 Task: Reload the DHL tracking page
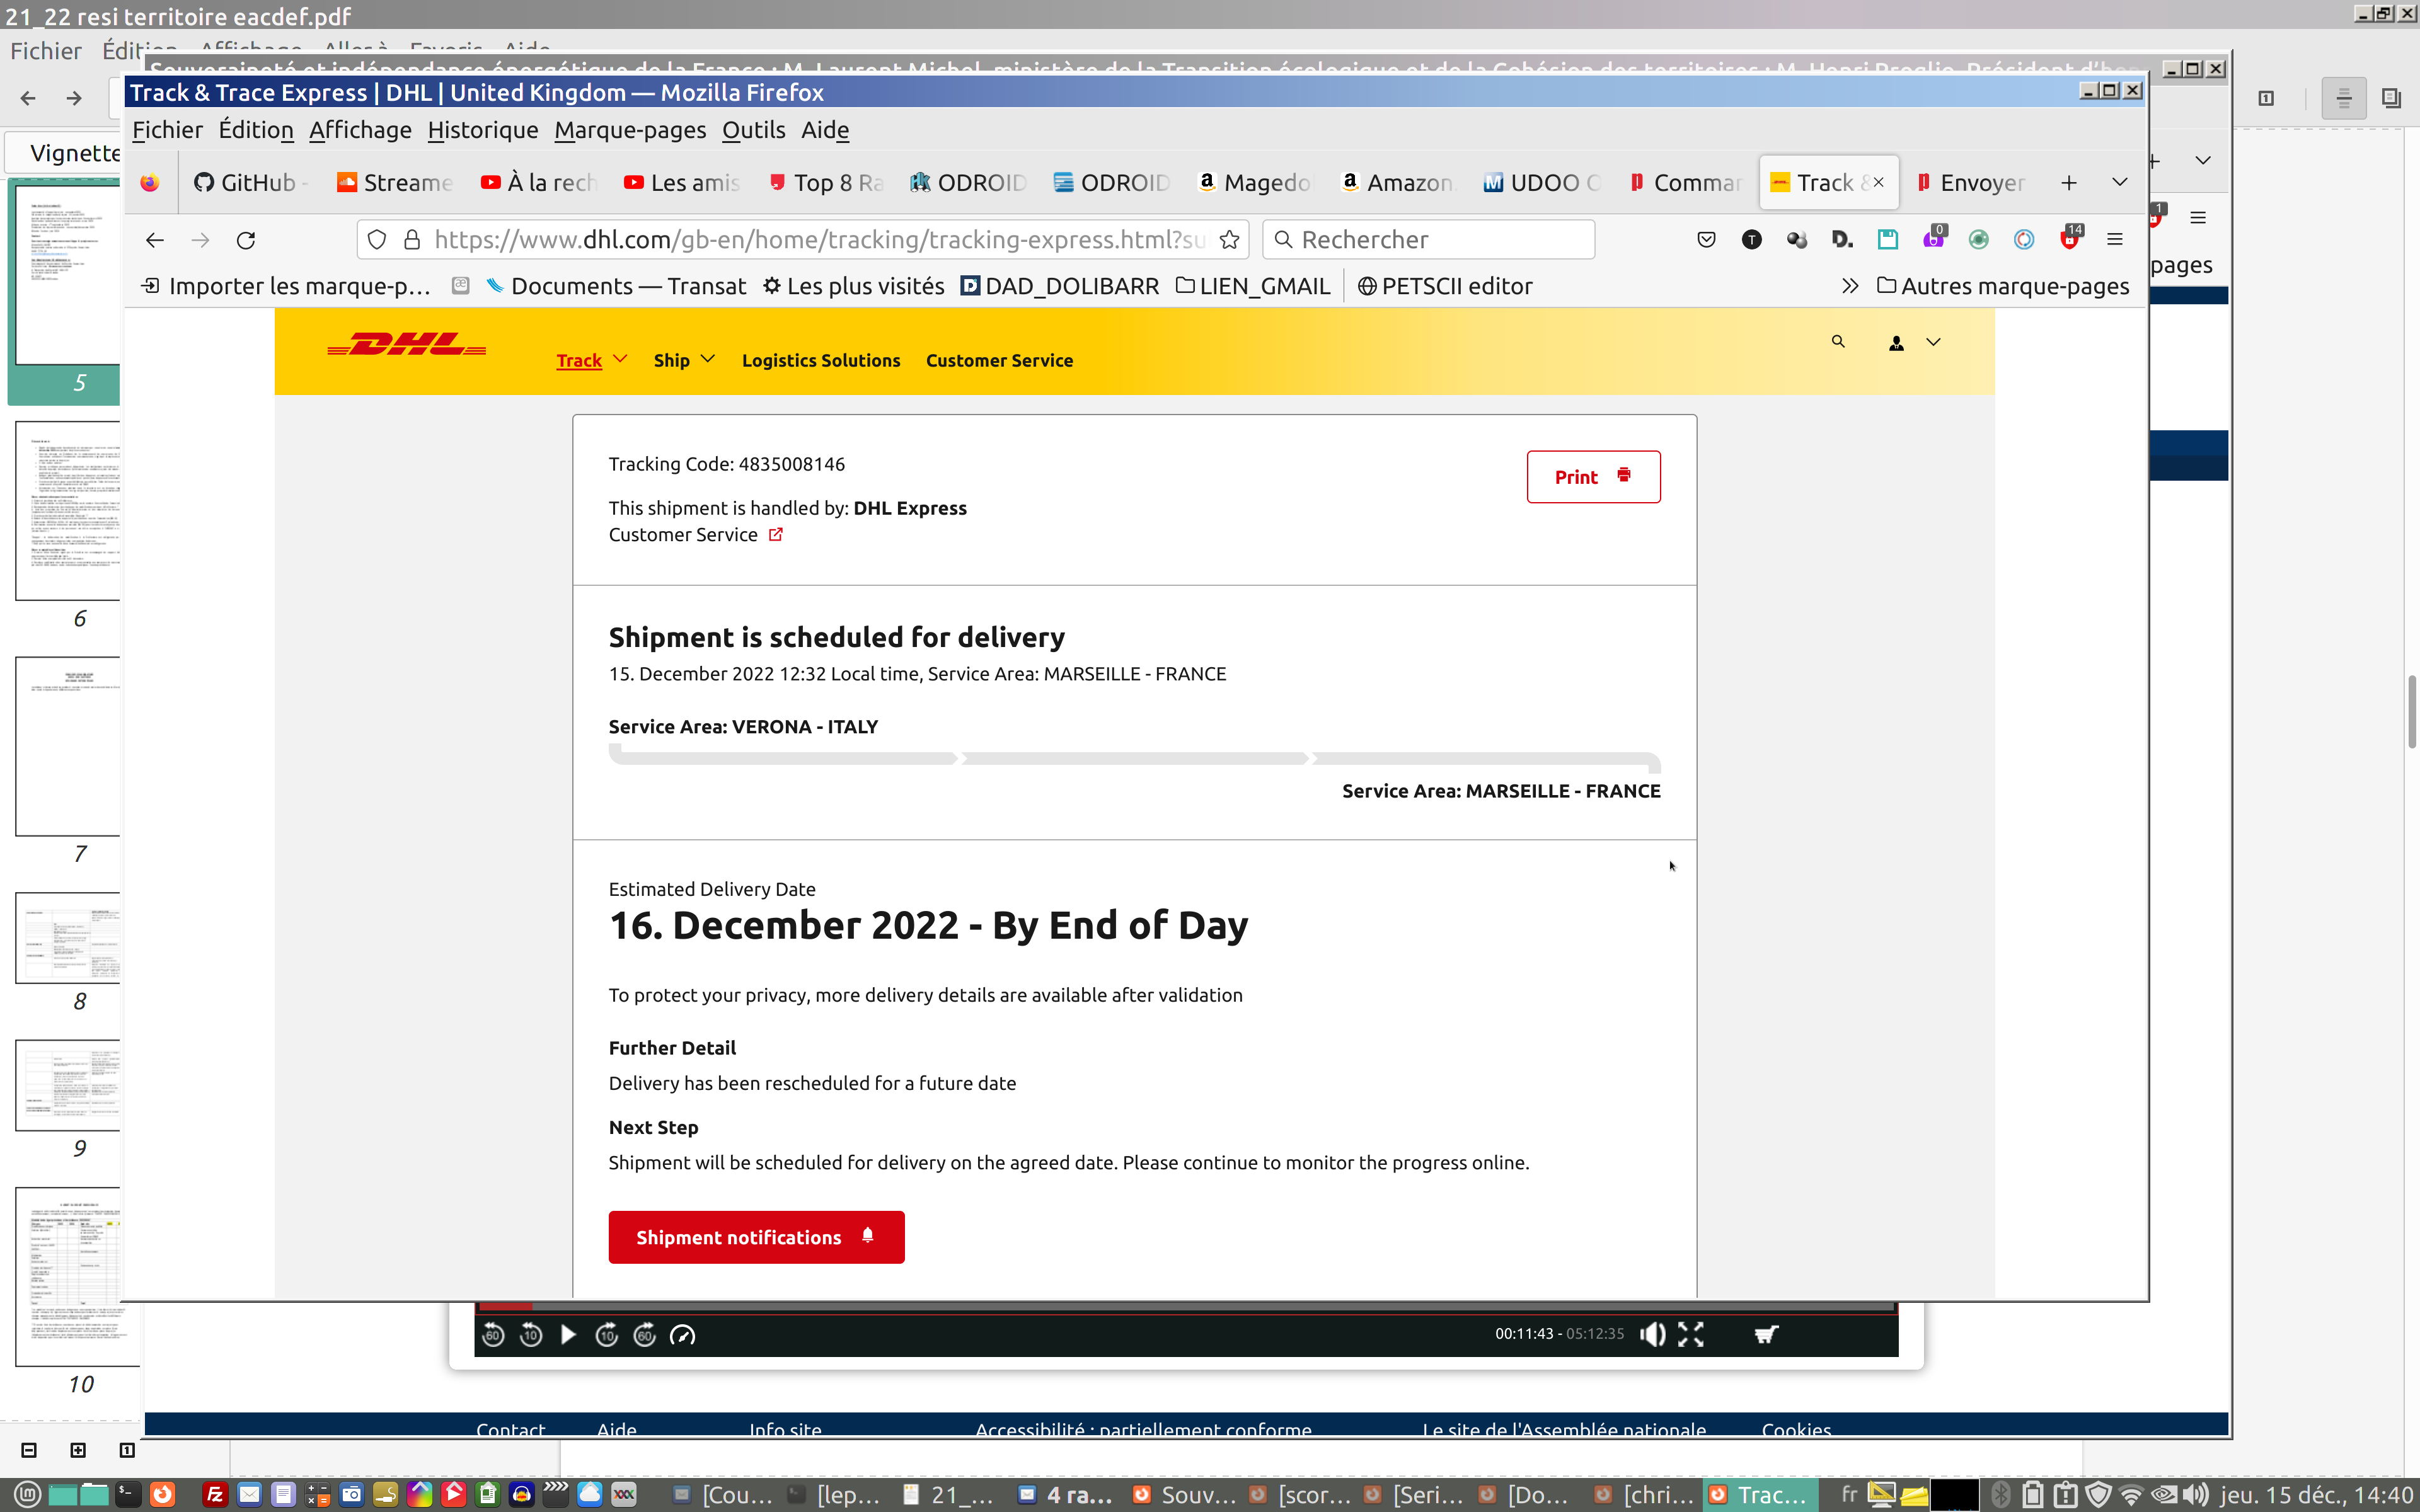[246, 240]
